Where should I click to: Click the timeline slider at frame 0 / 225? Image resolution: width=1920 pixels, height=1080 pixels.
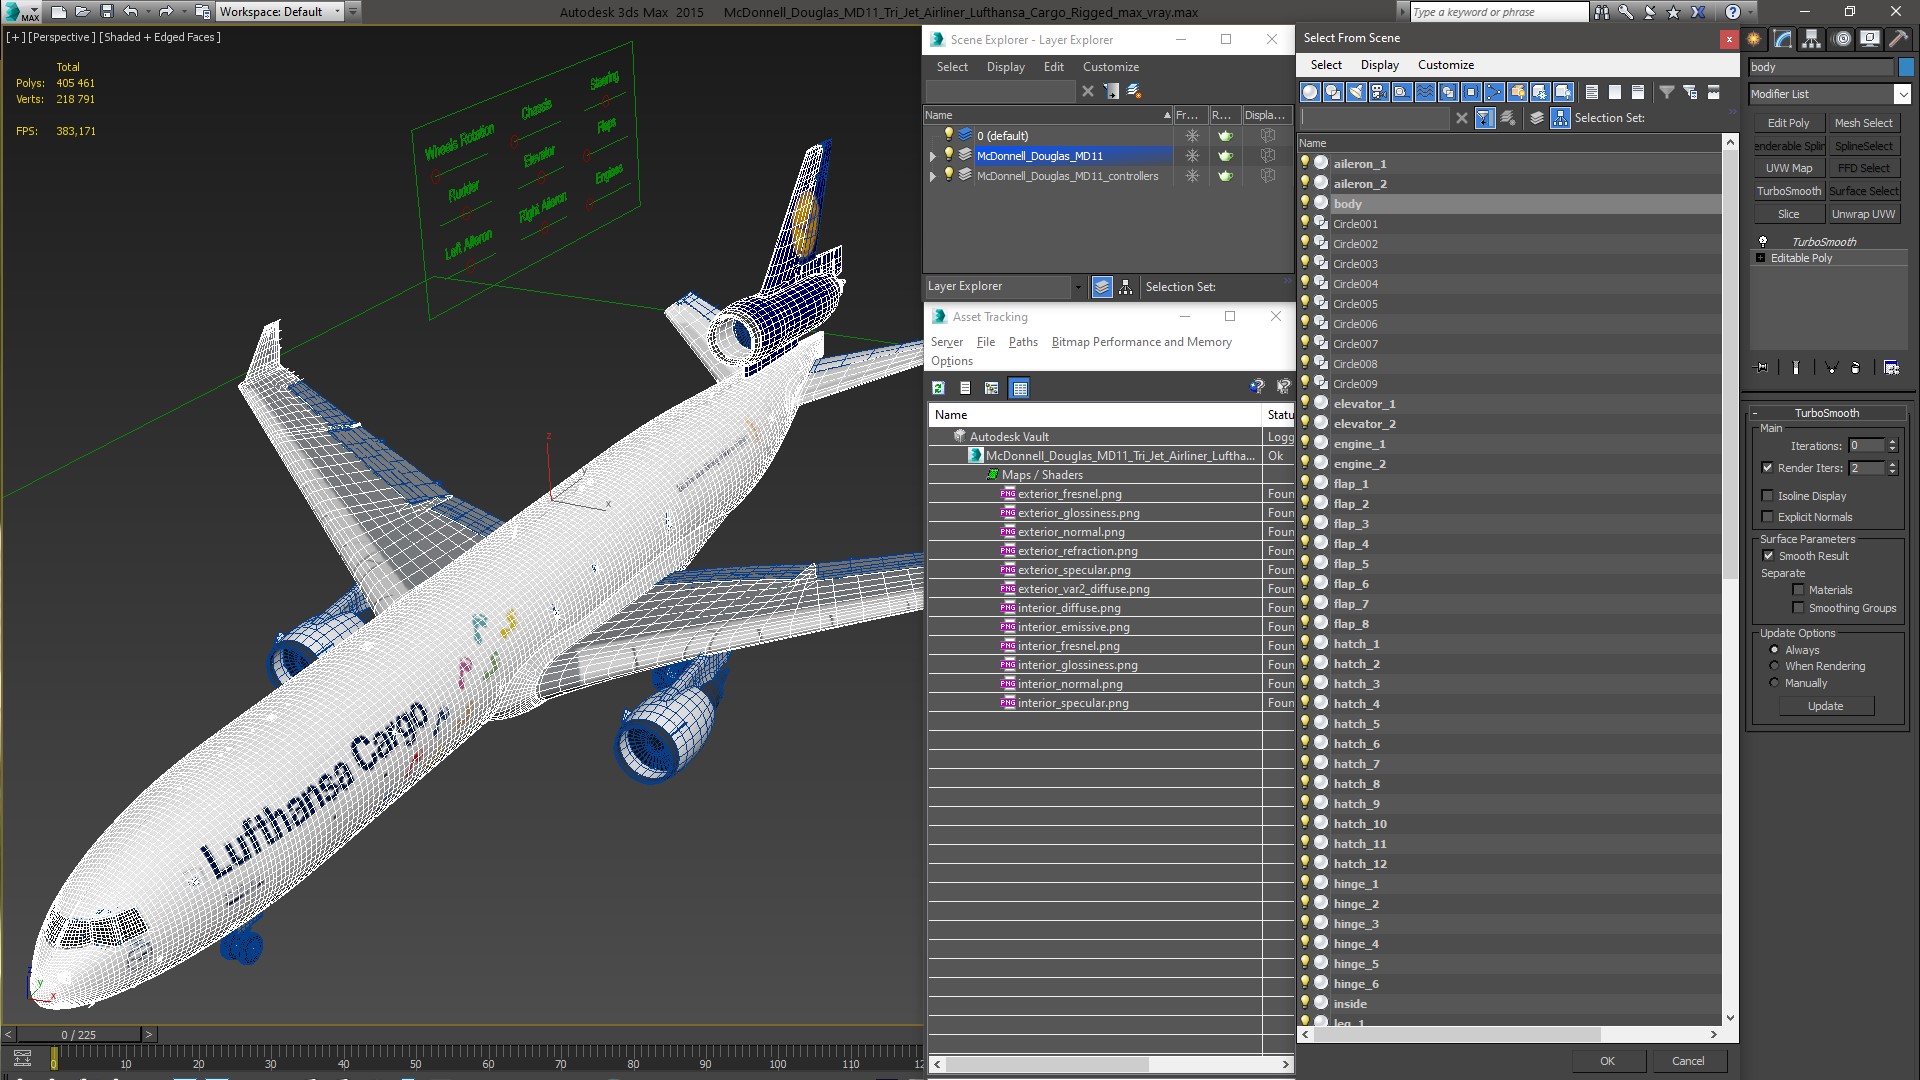tap(79, 1035)
